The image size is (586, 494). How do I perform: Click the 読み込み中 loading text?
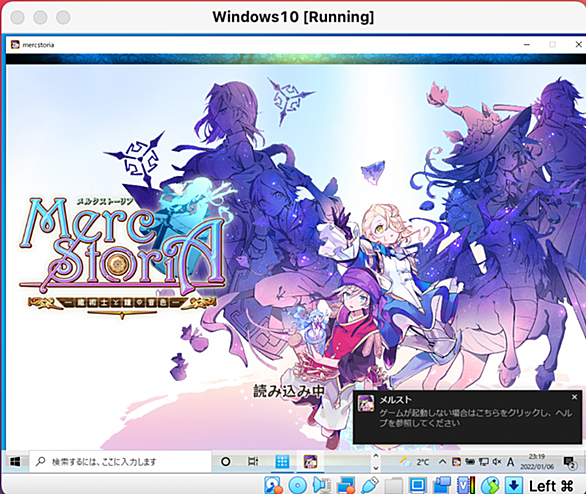point(289,391)
